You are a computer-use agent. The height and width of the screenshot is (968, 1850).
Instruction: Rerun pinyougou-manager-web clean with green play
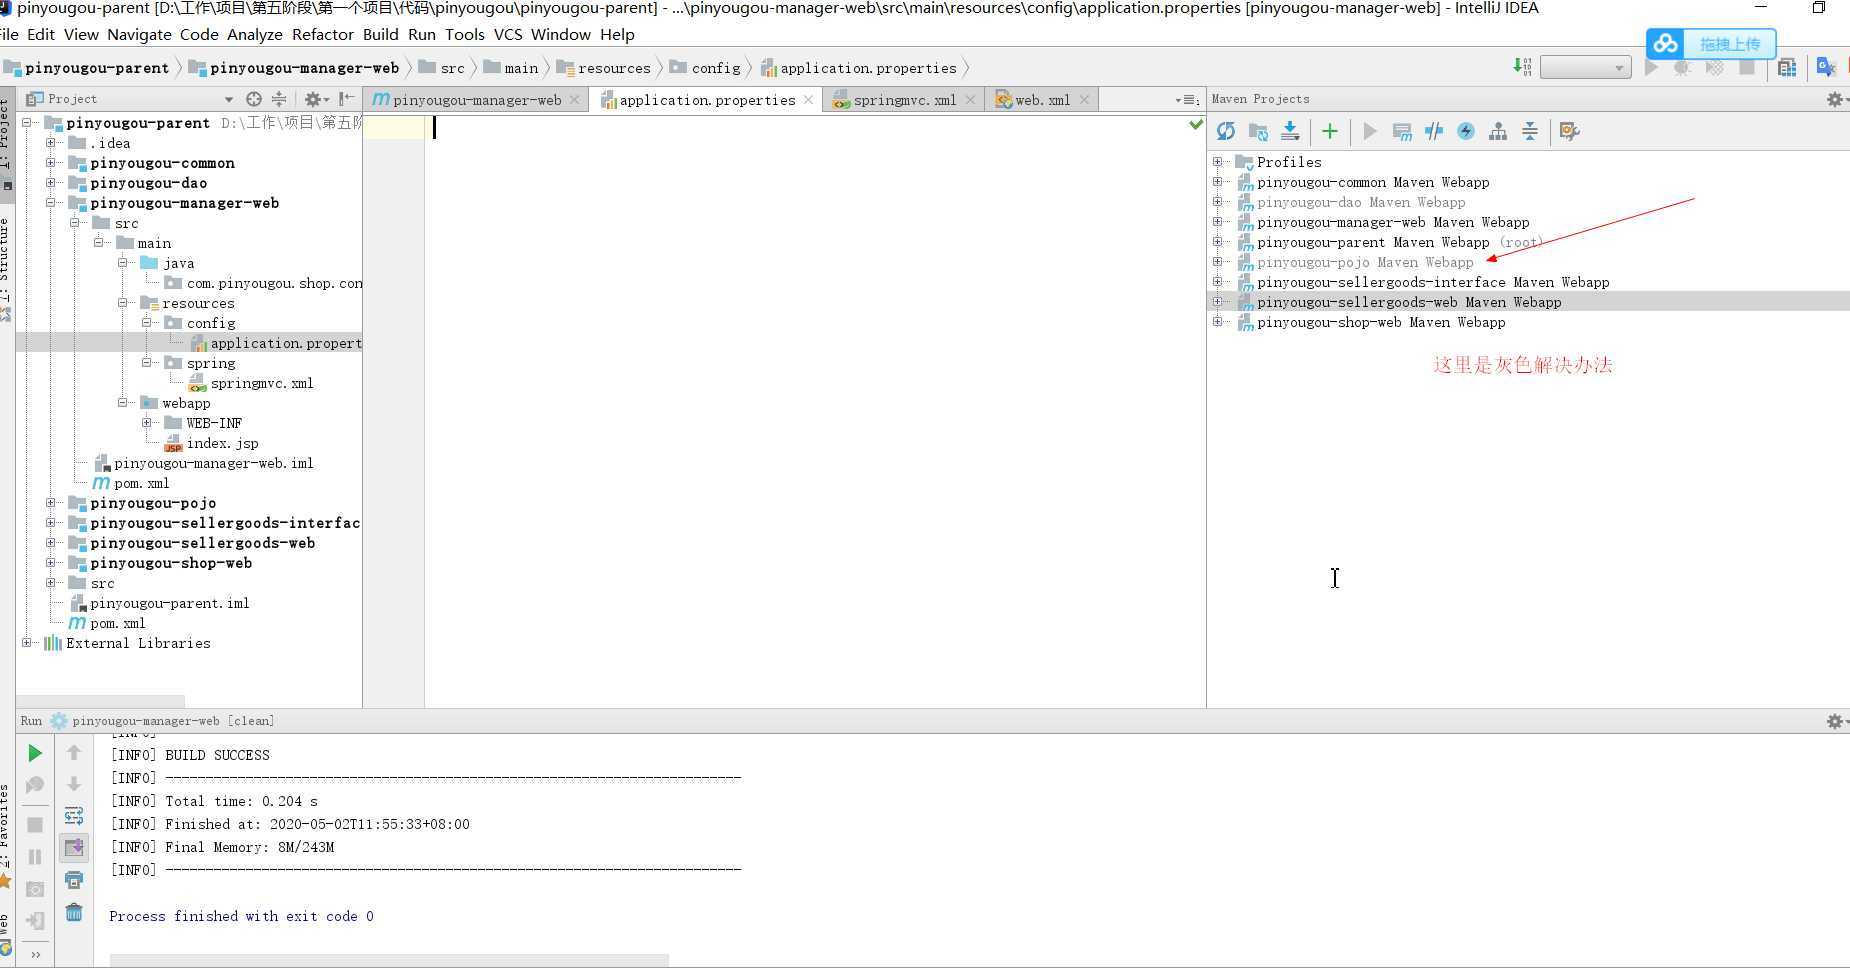[35, 753]
